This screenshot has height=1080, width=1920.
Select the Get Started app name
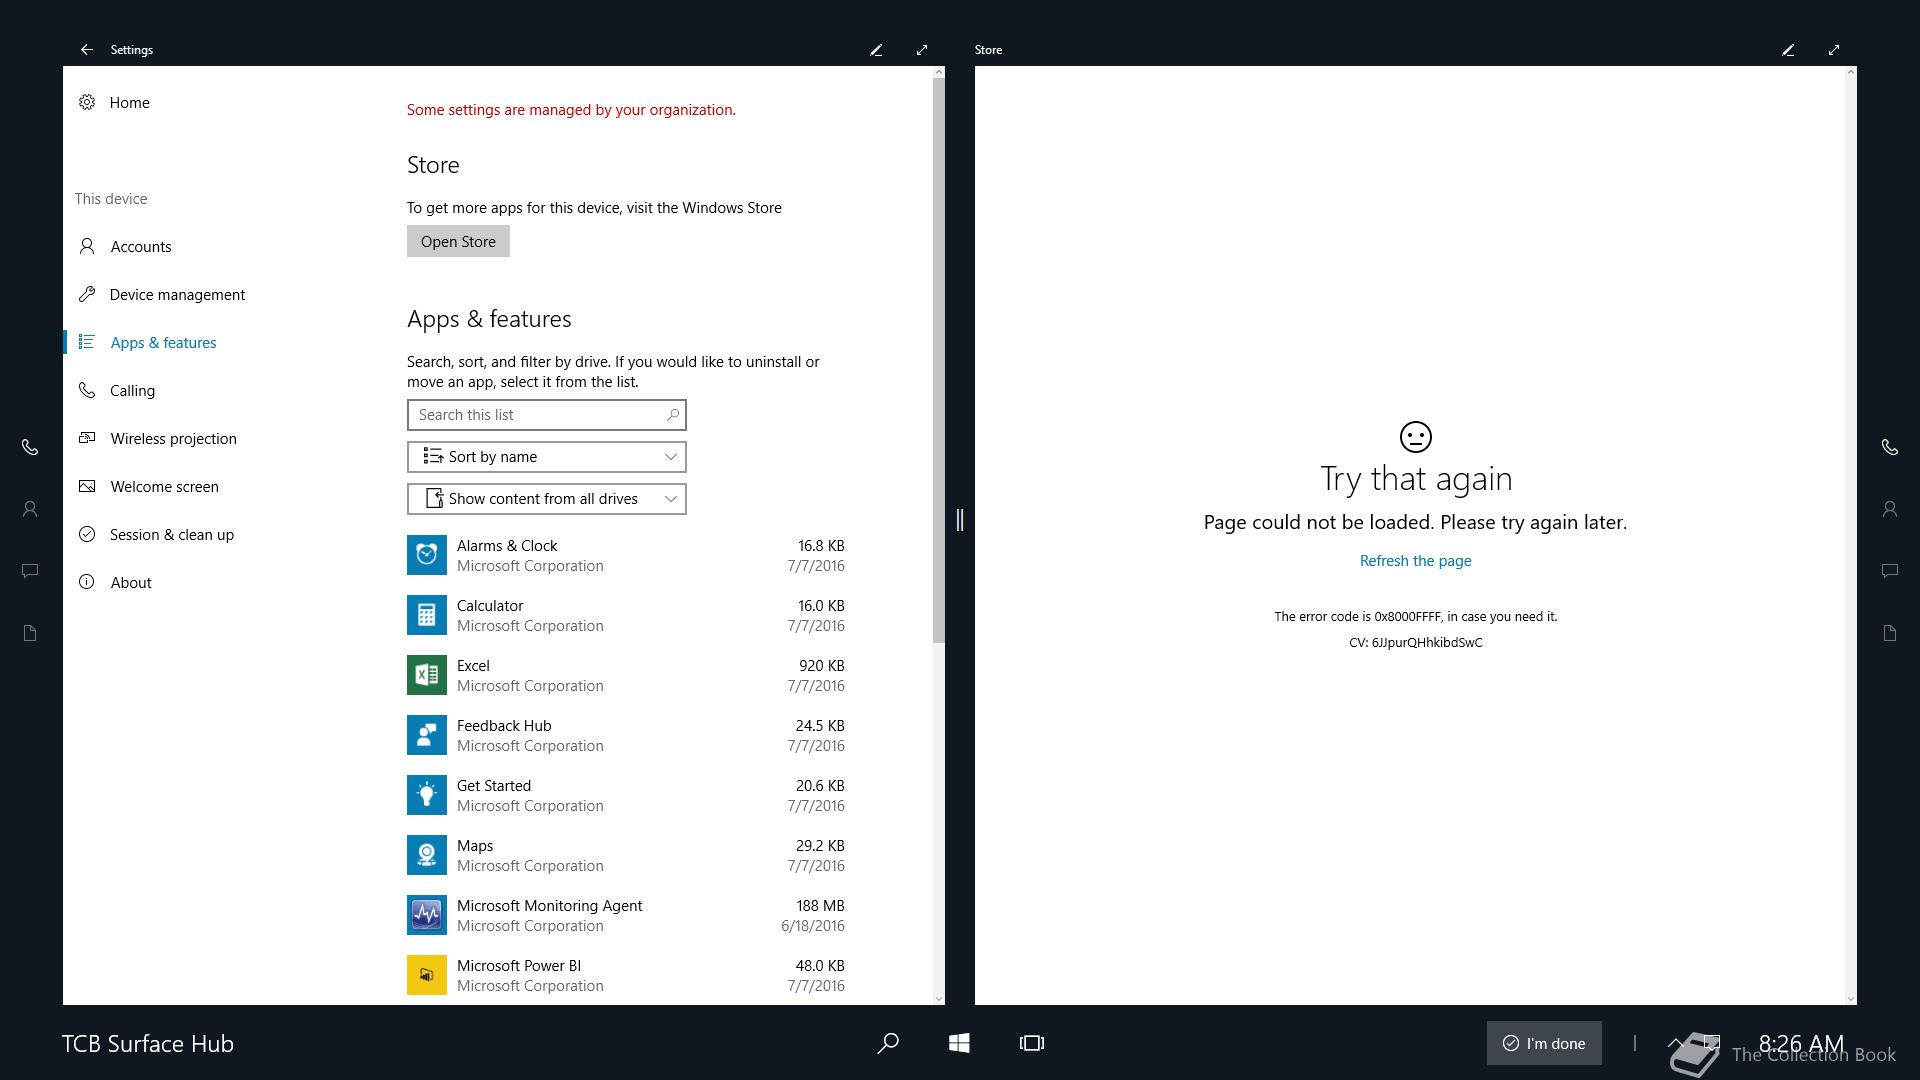click(494, 786)
